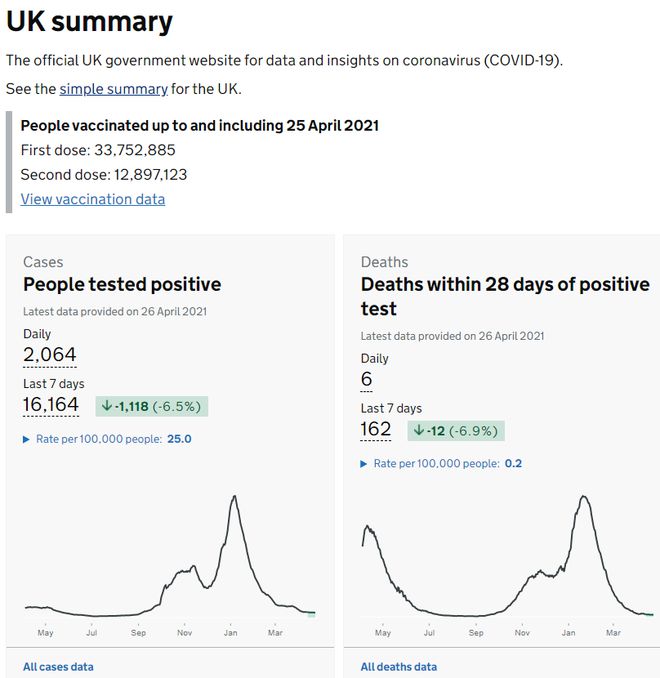
Task: Click the January peak on cases chart
Action: click(x=234, y=497)
